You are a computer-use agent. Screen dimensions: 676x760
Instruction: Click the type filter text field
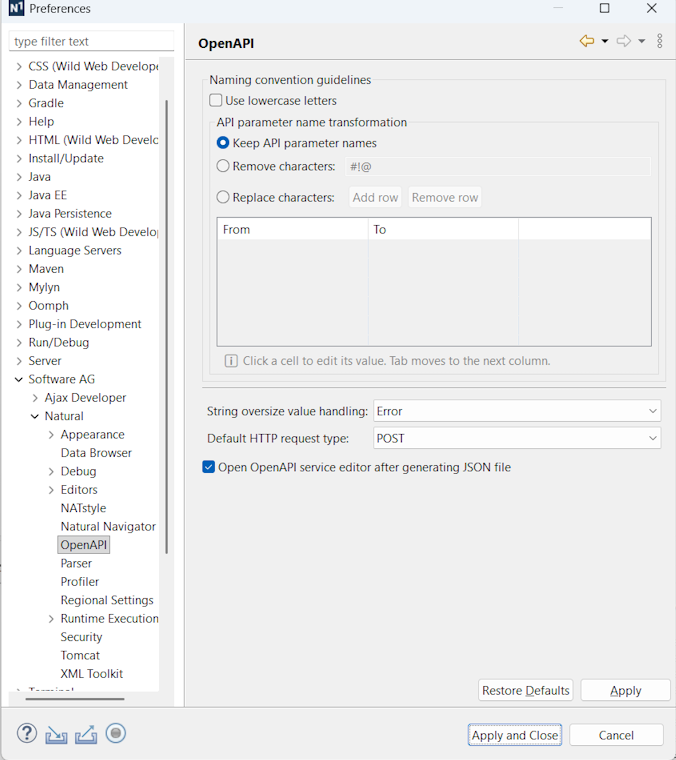coord(92,41)
